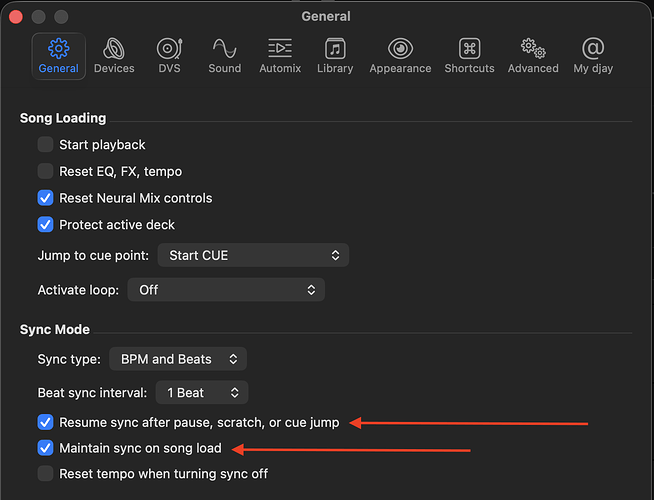Open the Automix settings pane
Image resolution: width=654 pixels, height=500 pixels.
pos(280,56)
